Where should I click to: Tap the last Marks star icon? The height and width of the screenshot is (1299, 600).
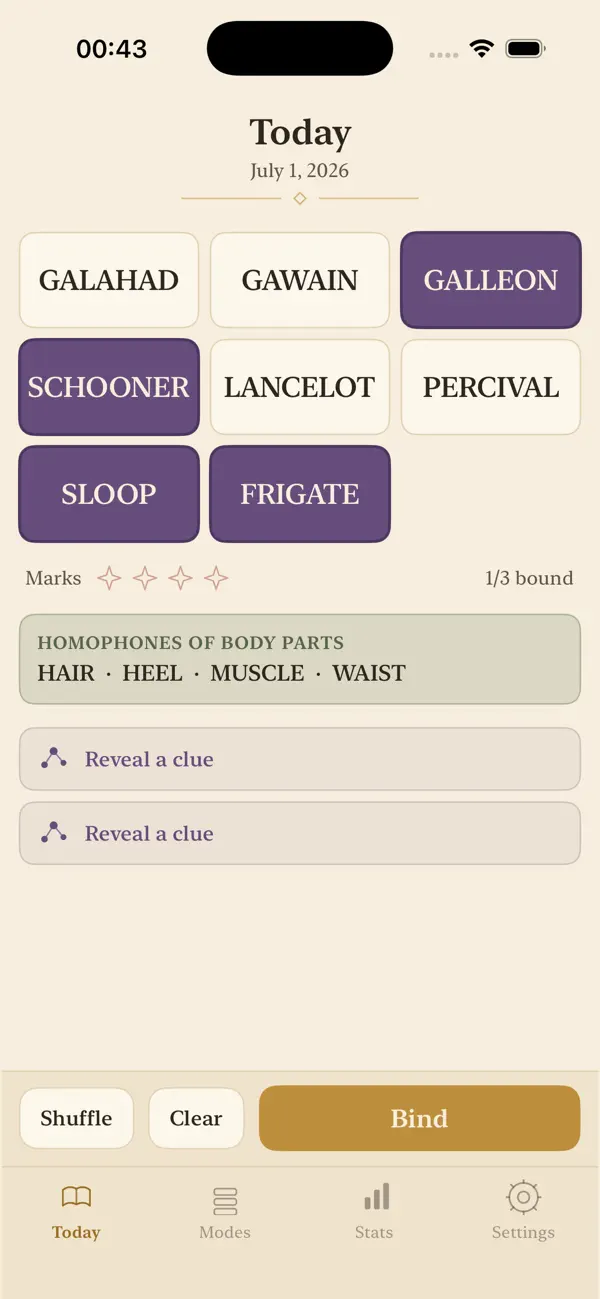216,578
